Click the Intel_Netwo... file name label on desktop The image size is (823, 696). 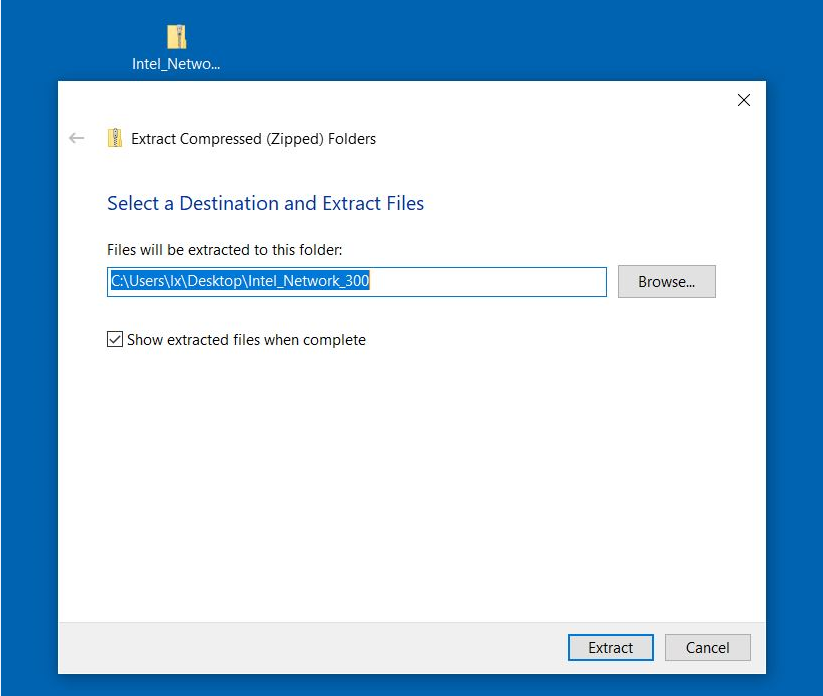coord(176,64)
